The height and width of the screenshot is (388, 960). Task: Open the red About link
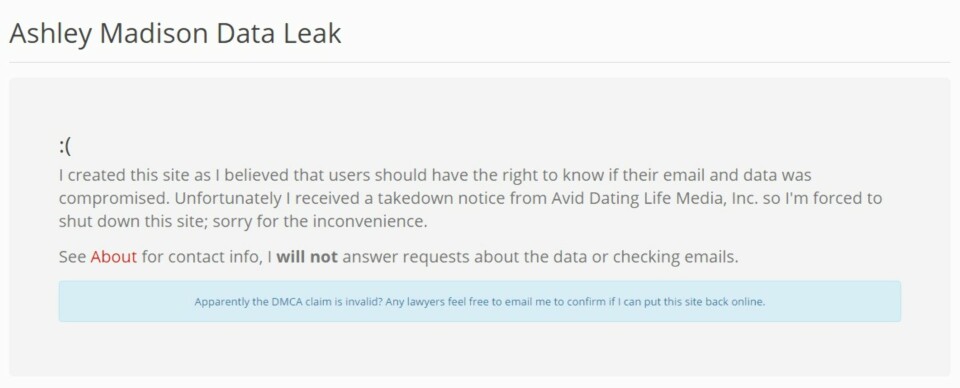pos(113,256)
